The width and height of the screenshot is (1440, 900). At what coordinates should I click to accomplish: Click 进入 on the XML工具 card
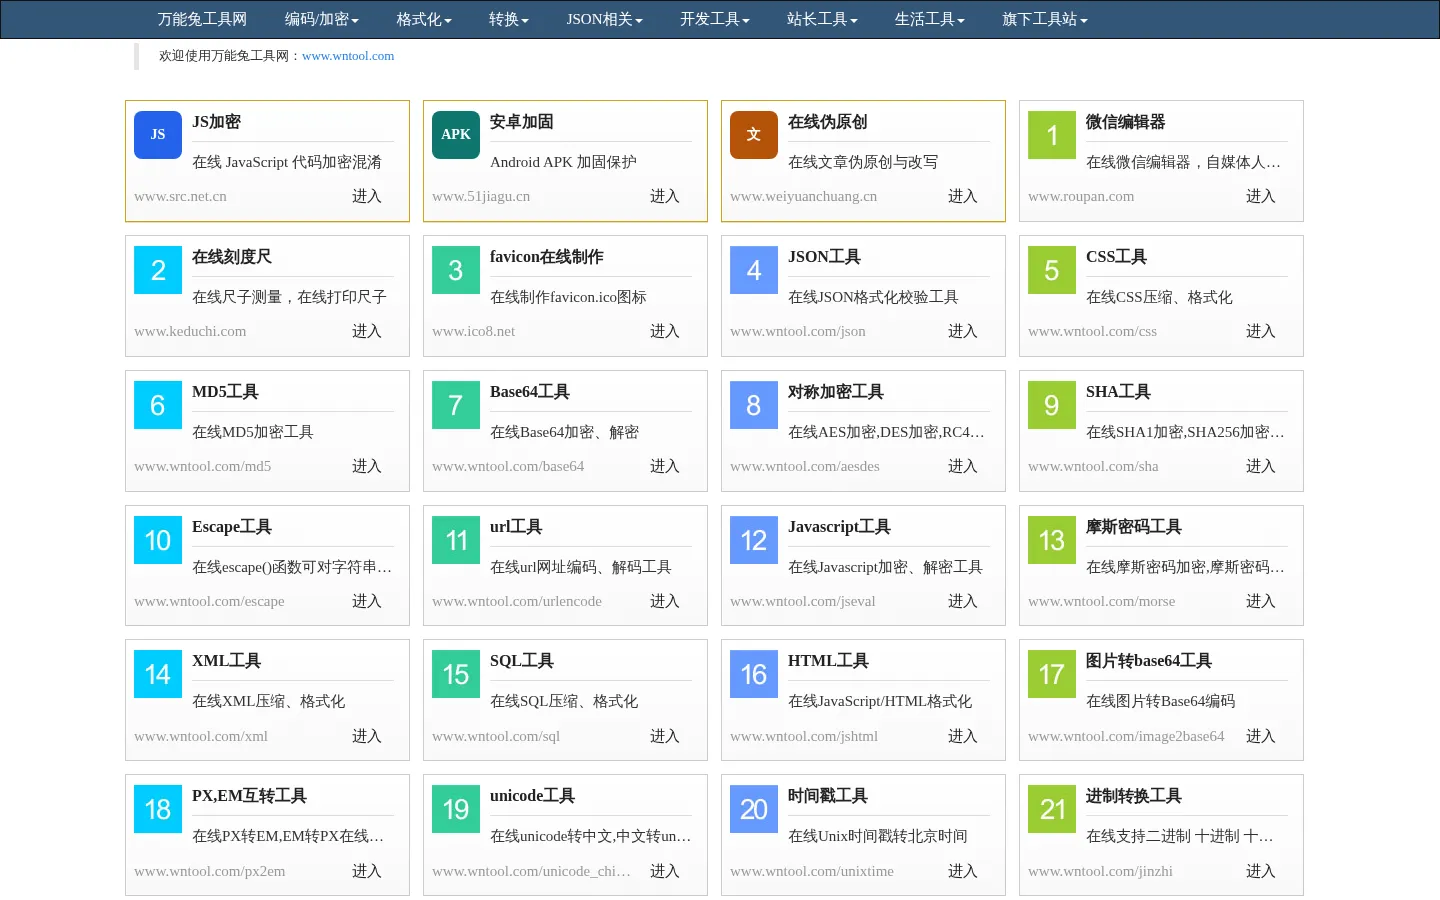click(367, 736)
